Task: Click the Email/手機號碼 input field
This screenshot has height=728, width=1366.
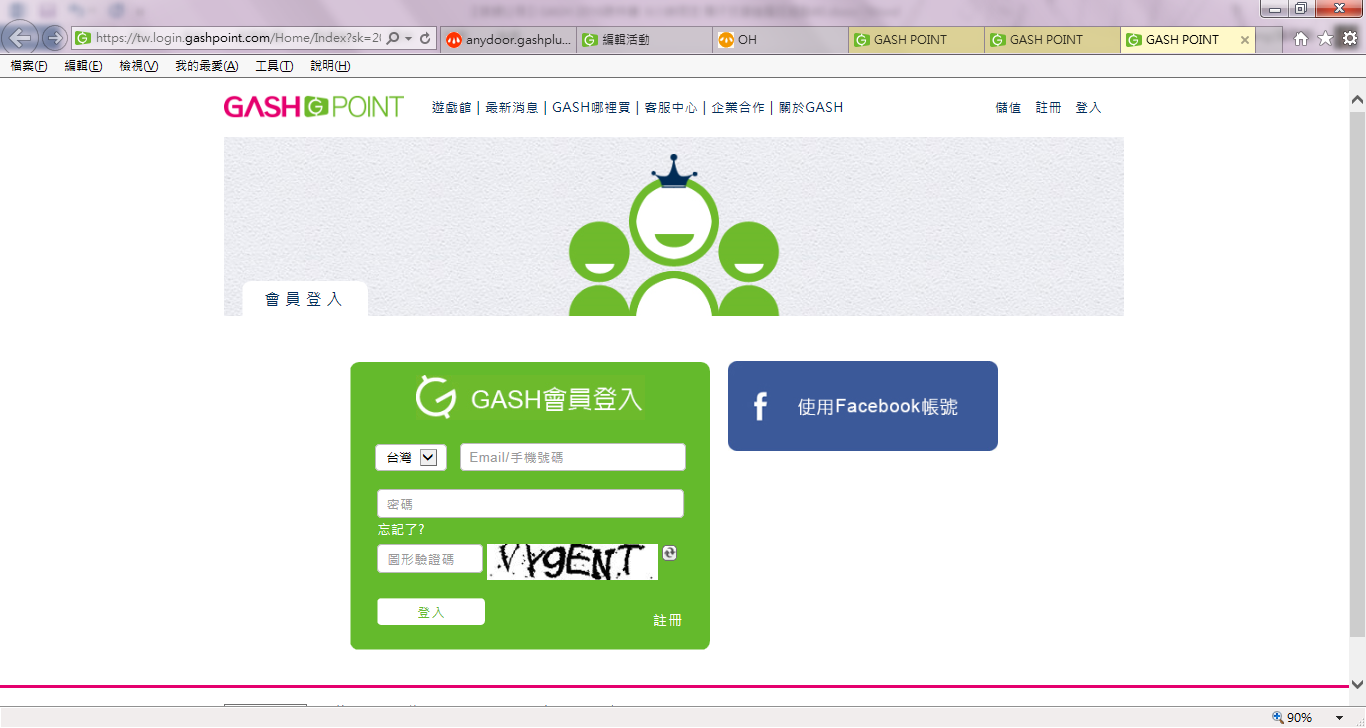Action: coord(573,457)
